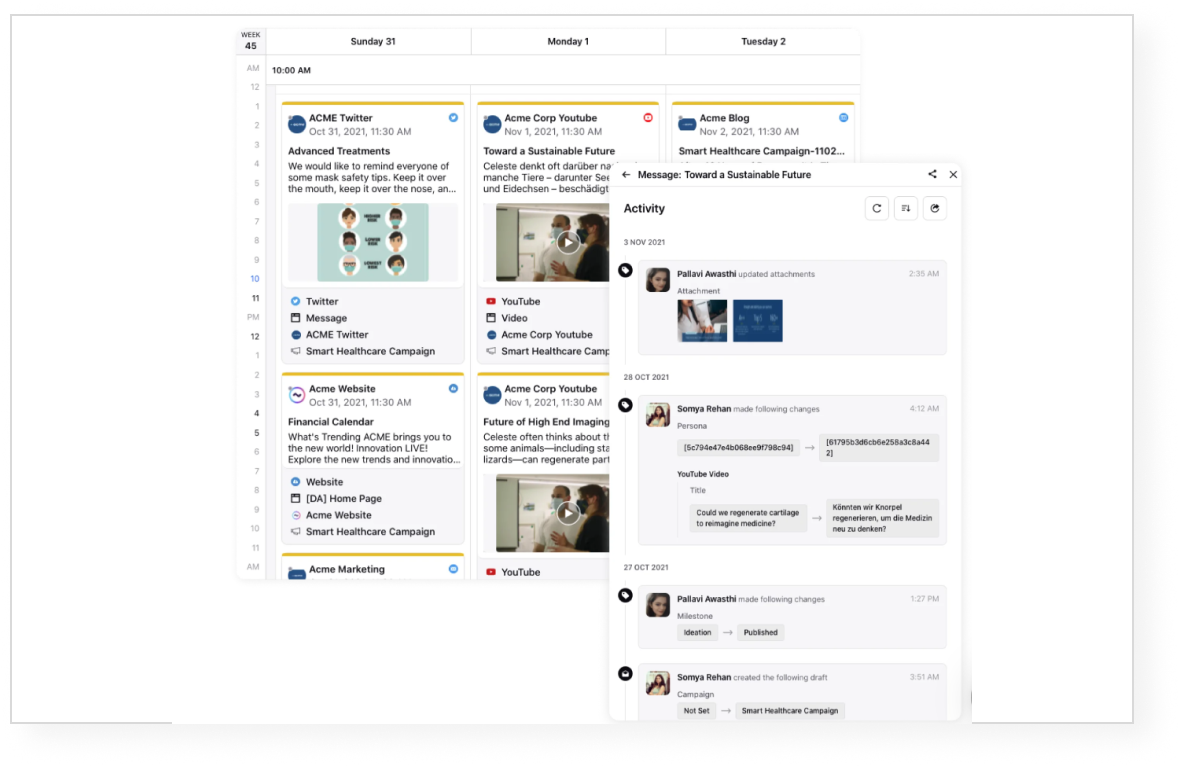Click the 28 OCT 2021 timeline marker icon
This screenshot has width=1180, height=766.
(625, 405)
